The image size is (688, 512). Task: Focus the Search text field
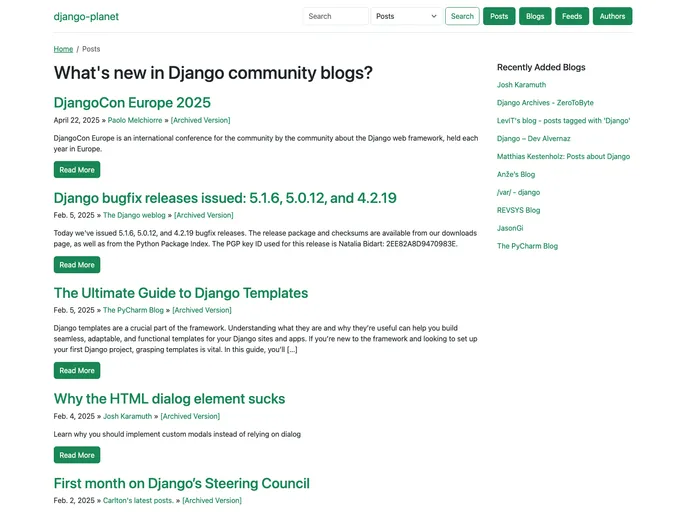(336, 16)
